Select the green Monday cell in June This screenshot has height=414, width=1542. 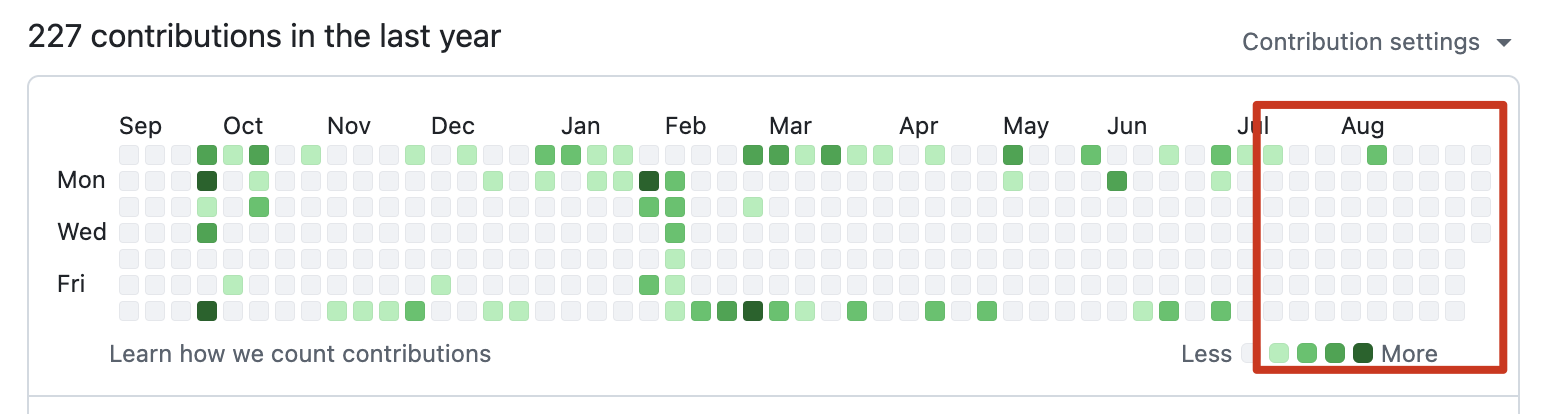[1117, 181]
